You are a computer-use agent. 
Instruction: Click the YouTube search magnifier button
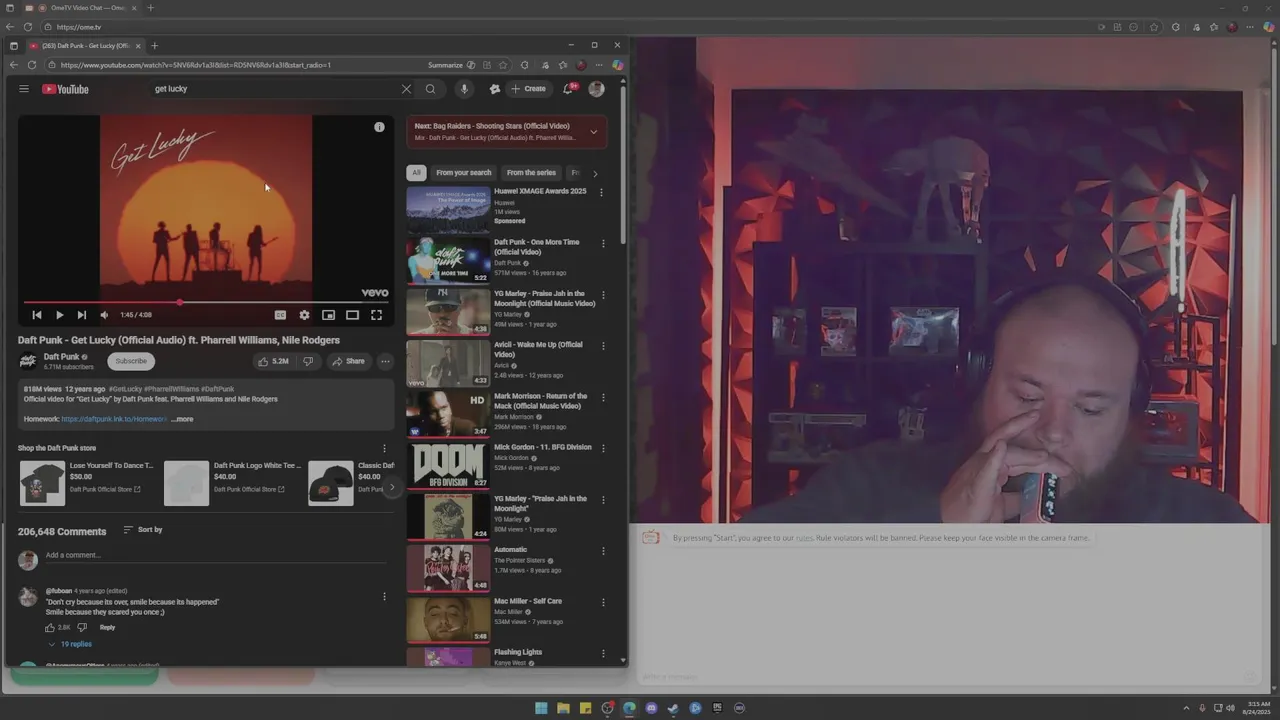[x=431, y=89]
